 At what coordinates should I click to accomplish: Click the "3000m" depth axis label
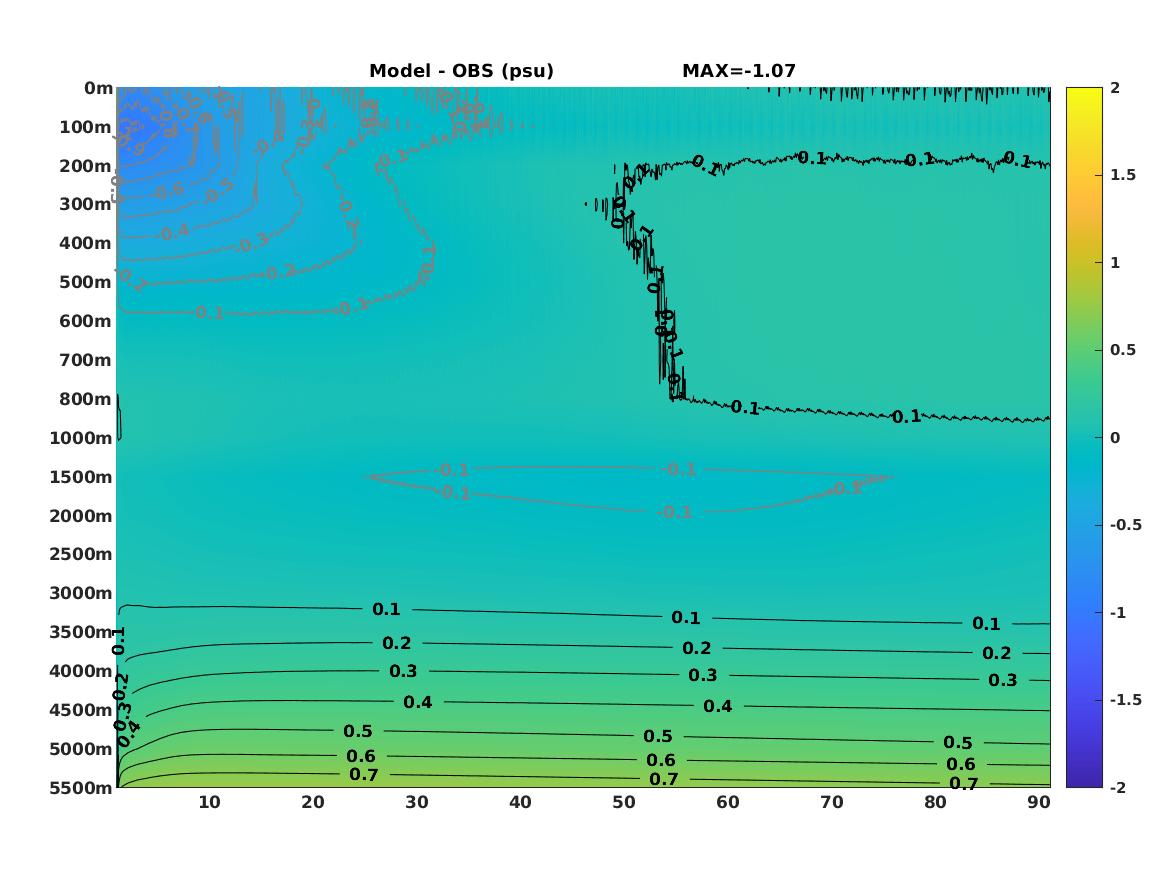tap(81, 593)
